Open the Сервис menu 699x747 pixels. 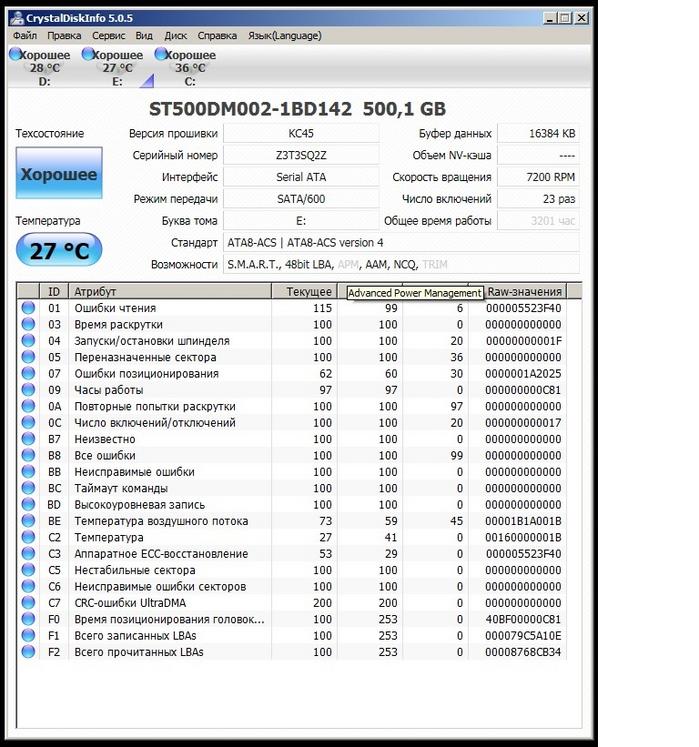(109, 36)
